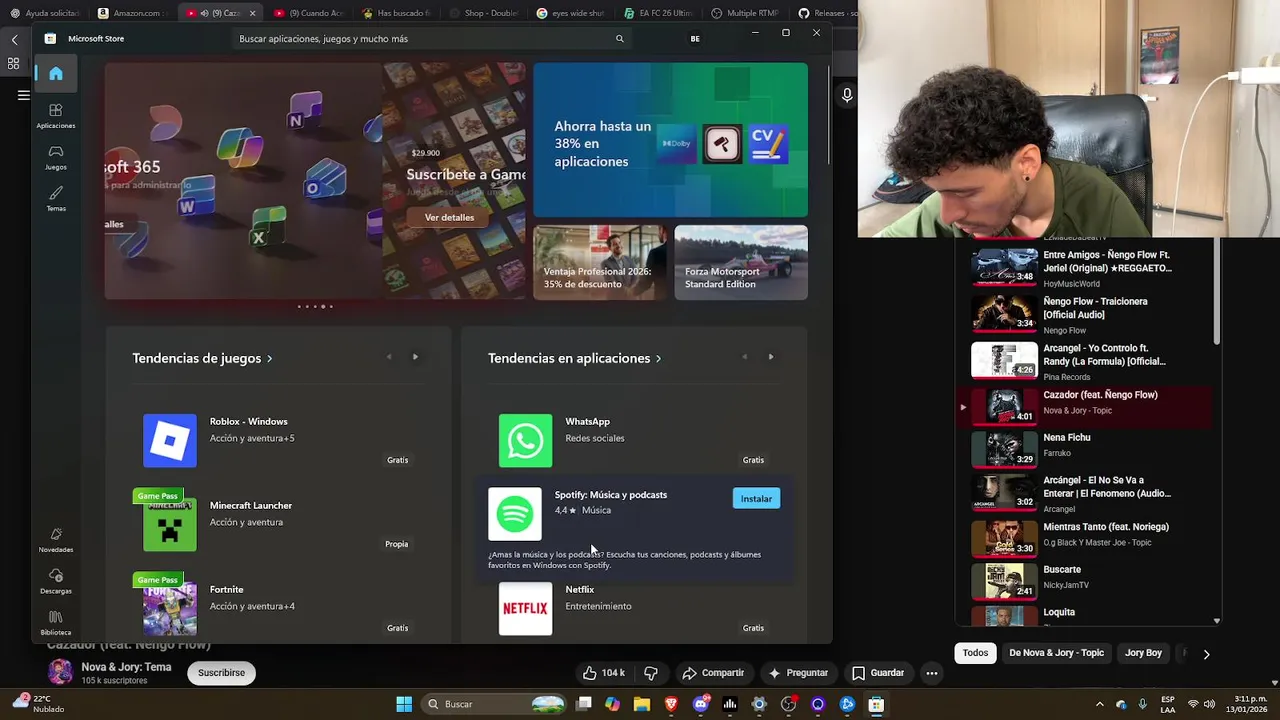The width and height of the screenshot is (1280, 720).
Task: Subscribe with the Suscribirse button
Action: coord(221,673)
